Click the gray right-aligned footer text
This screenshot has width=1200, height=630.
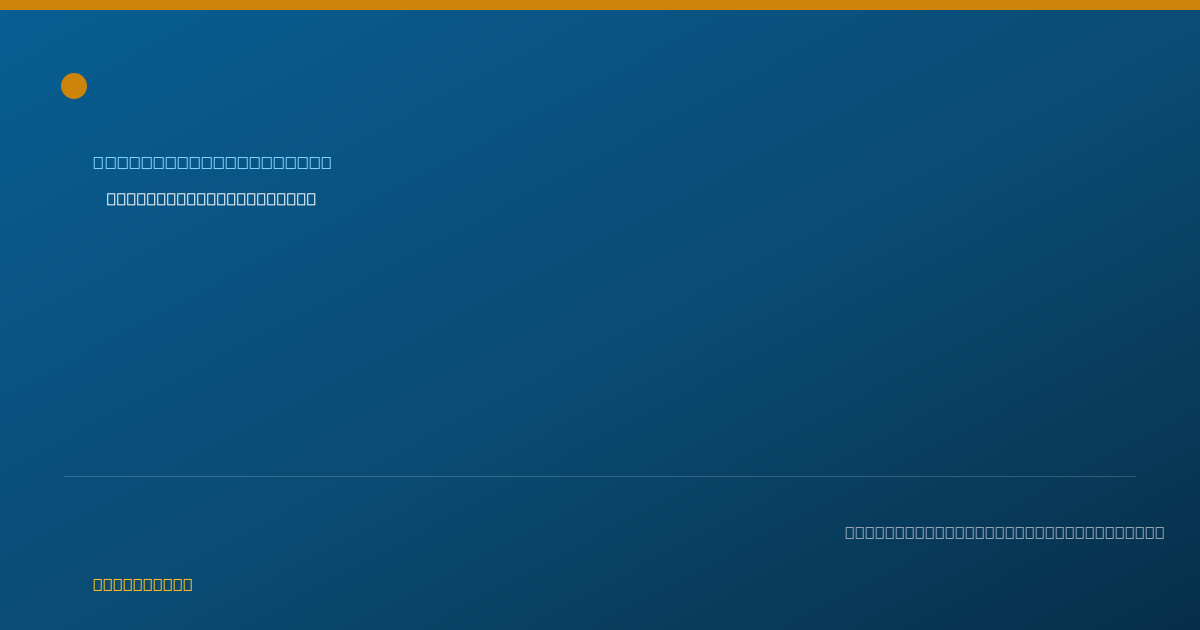[x=1004, y=532]
